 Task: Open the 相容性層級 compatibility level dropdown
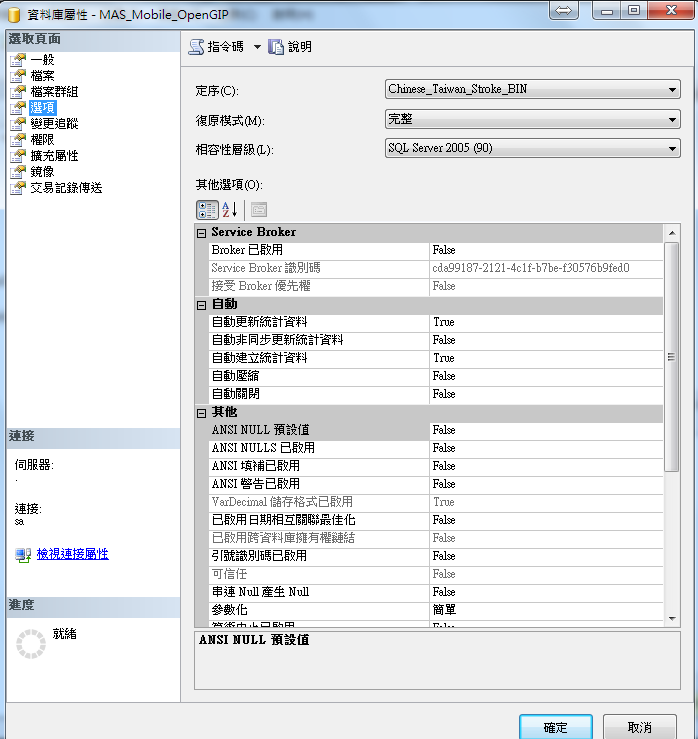674,149
